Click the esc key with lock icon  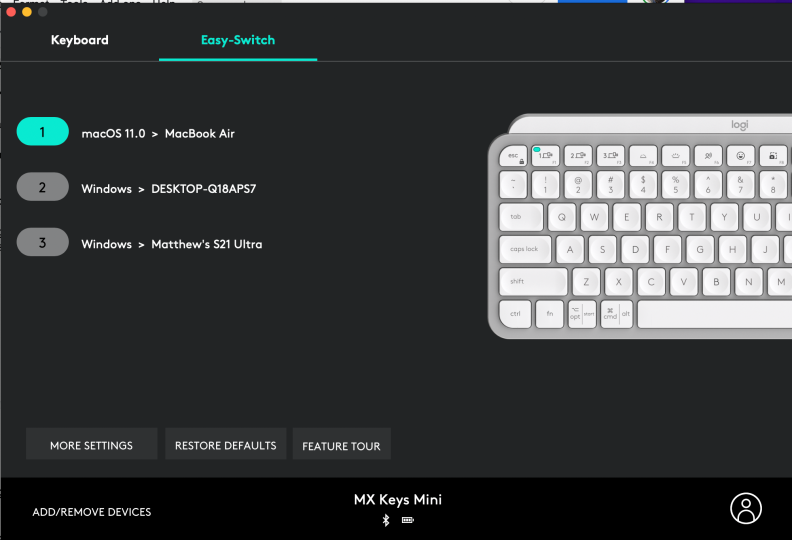[513, 156]
